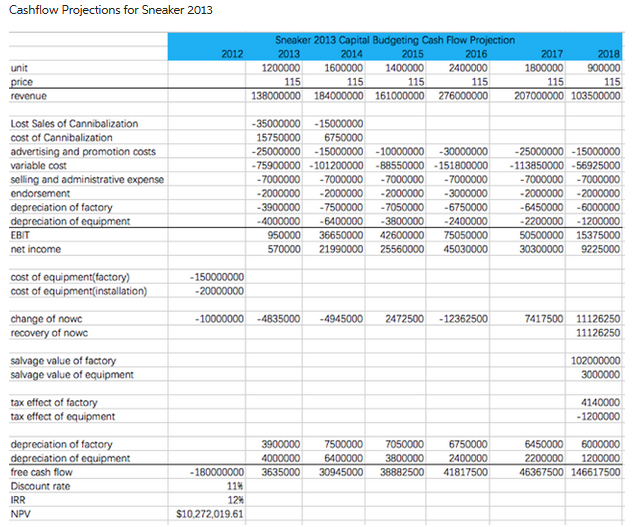Click 'recovery of nowc' row label
The height and width of the screenshot is (527, 632).
tap(49, 333)
